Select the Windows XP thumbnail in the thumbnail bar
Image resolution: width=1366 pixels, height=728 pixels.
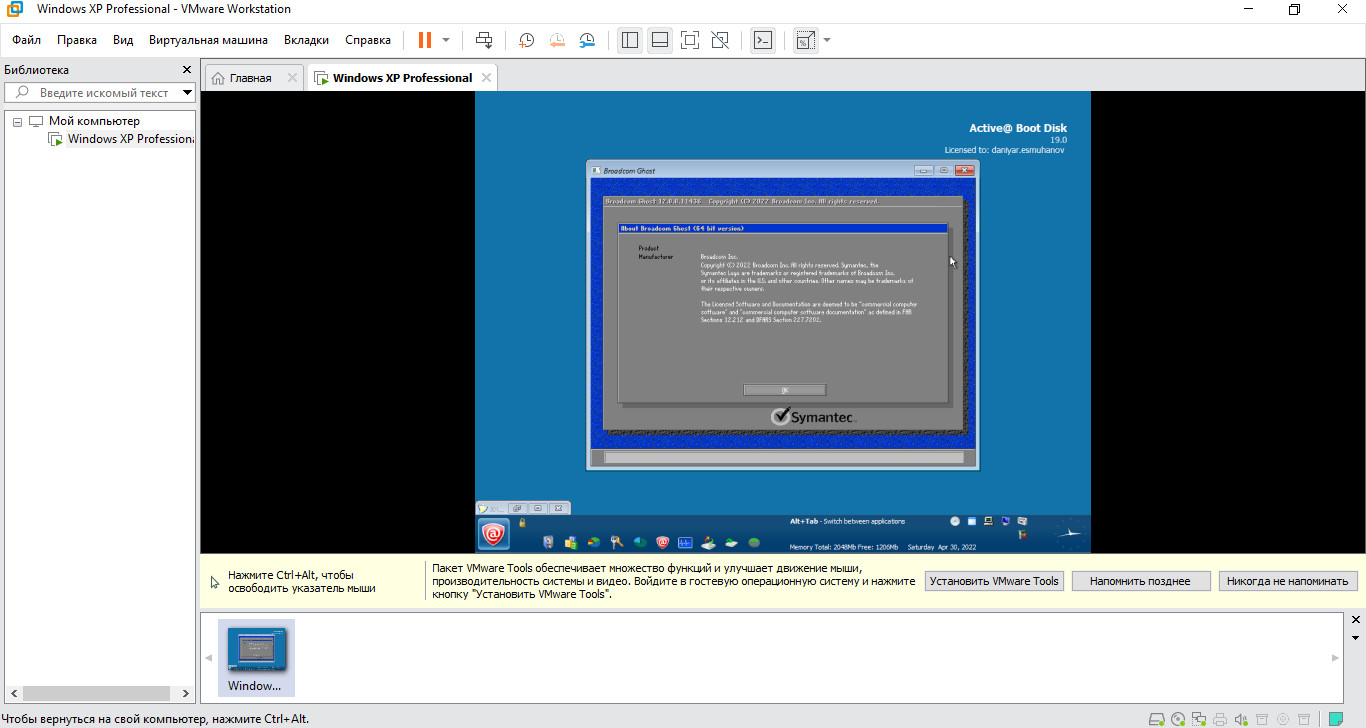pyautogui.click(x=256, y=657)
